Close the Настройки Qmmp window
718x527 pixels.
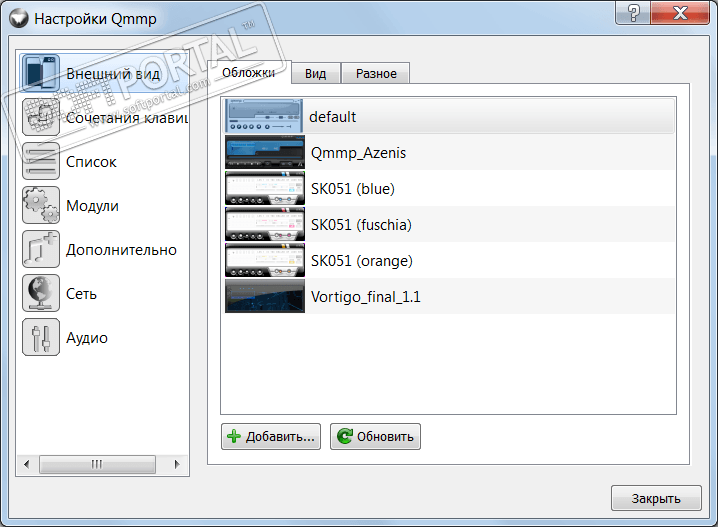pos(680,12)
